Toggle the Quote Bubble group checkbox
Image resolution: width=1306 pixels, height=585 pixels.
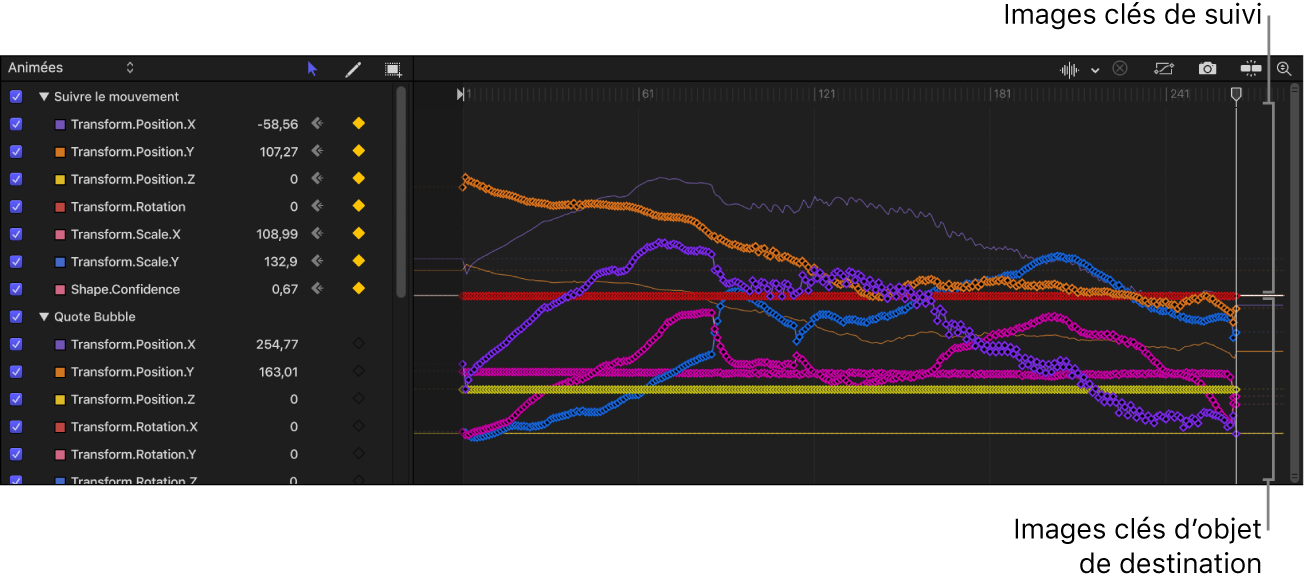(15, 317)
